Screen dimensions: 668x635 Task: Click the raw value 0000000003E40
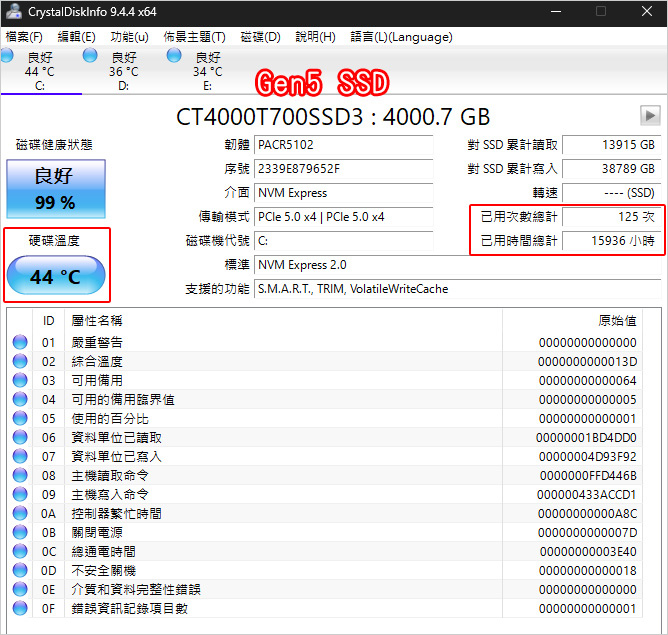click(x=588, y=552)
